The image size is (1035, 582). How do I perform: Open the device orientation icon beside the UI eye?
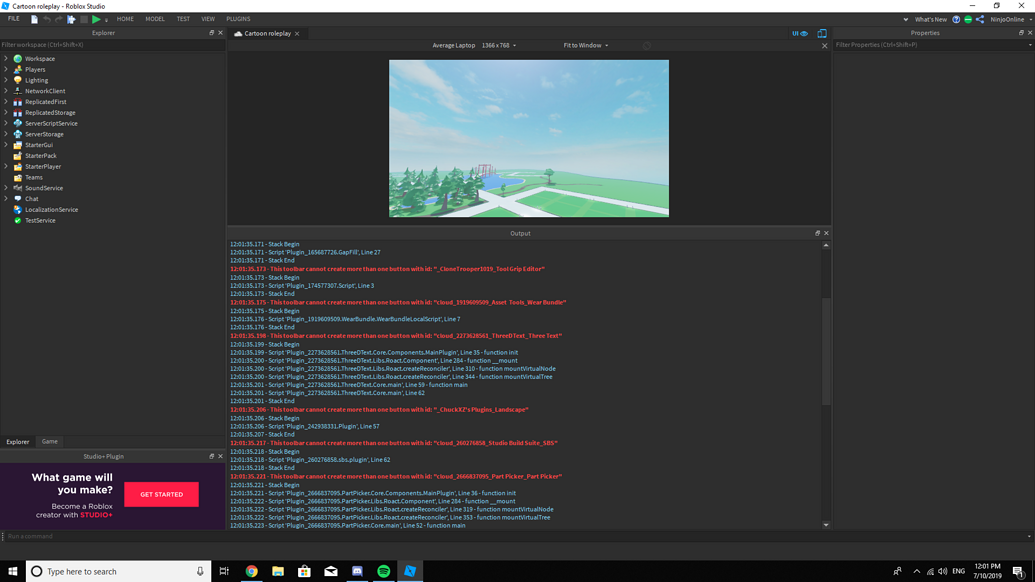tap(821, 33)
